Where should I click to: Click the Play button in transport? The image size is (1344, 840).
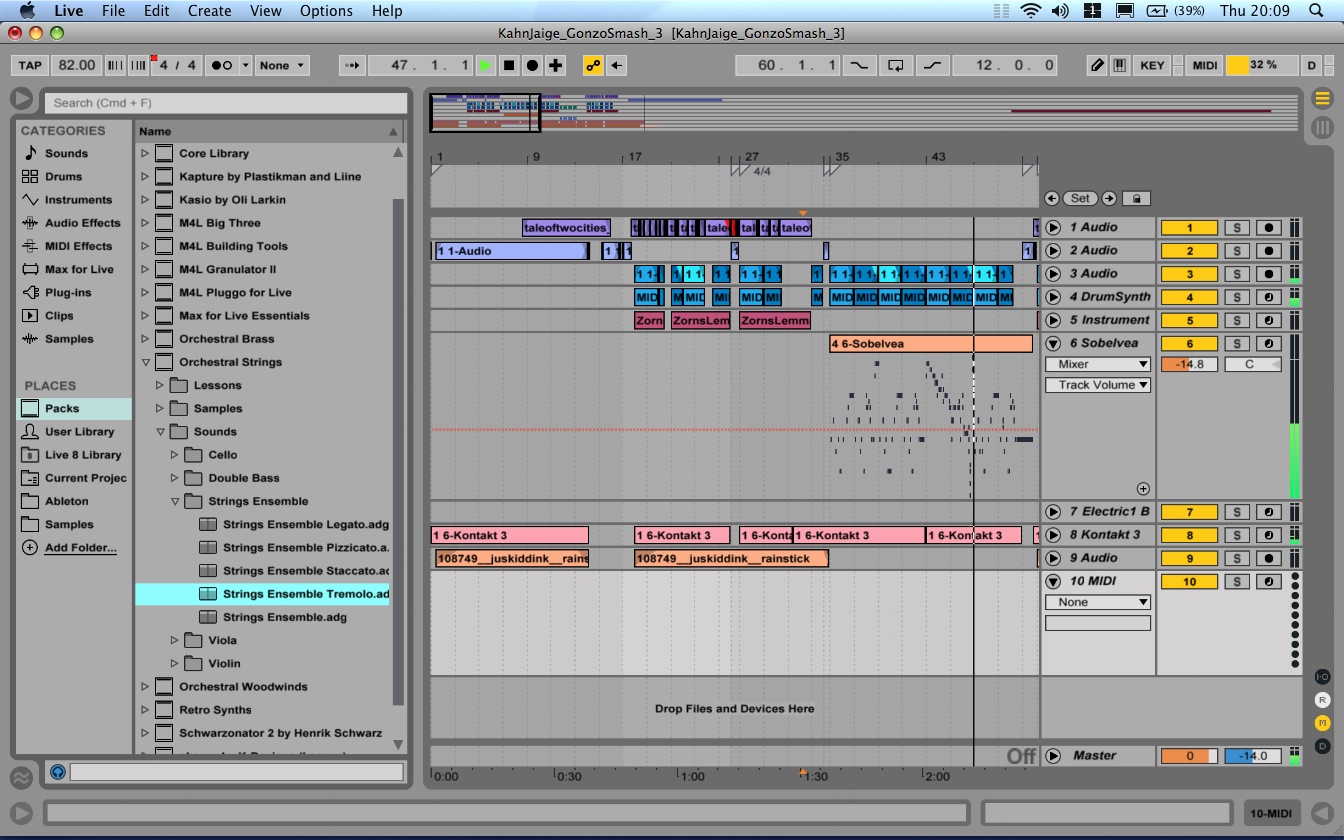click(485, 65)
